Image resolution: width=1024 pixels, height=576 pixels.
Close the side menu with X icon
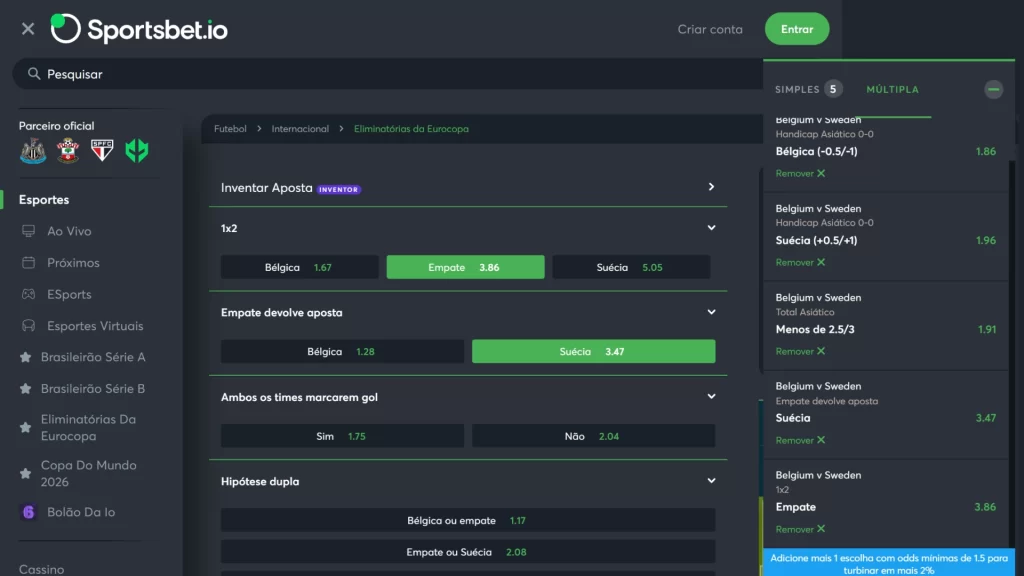(x=27, y=29)
